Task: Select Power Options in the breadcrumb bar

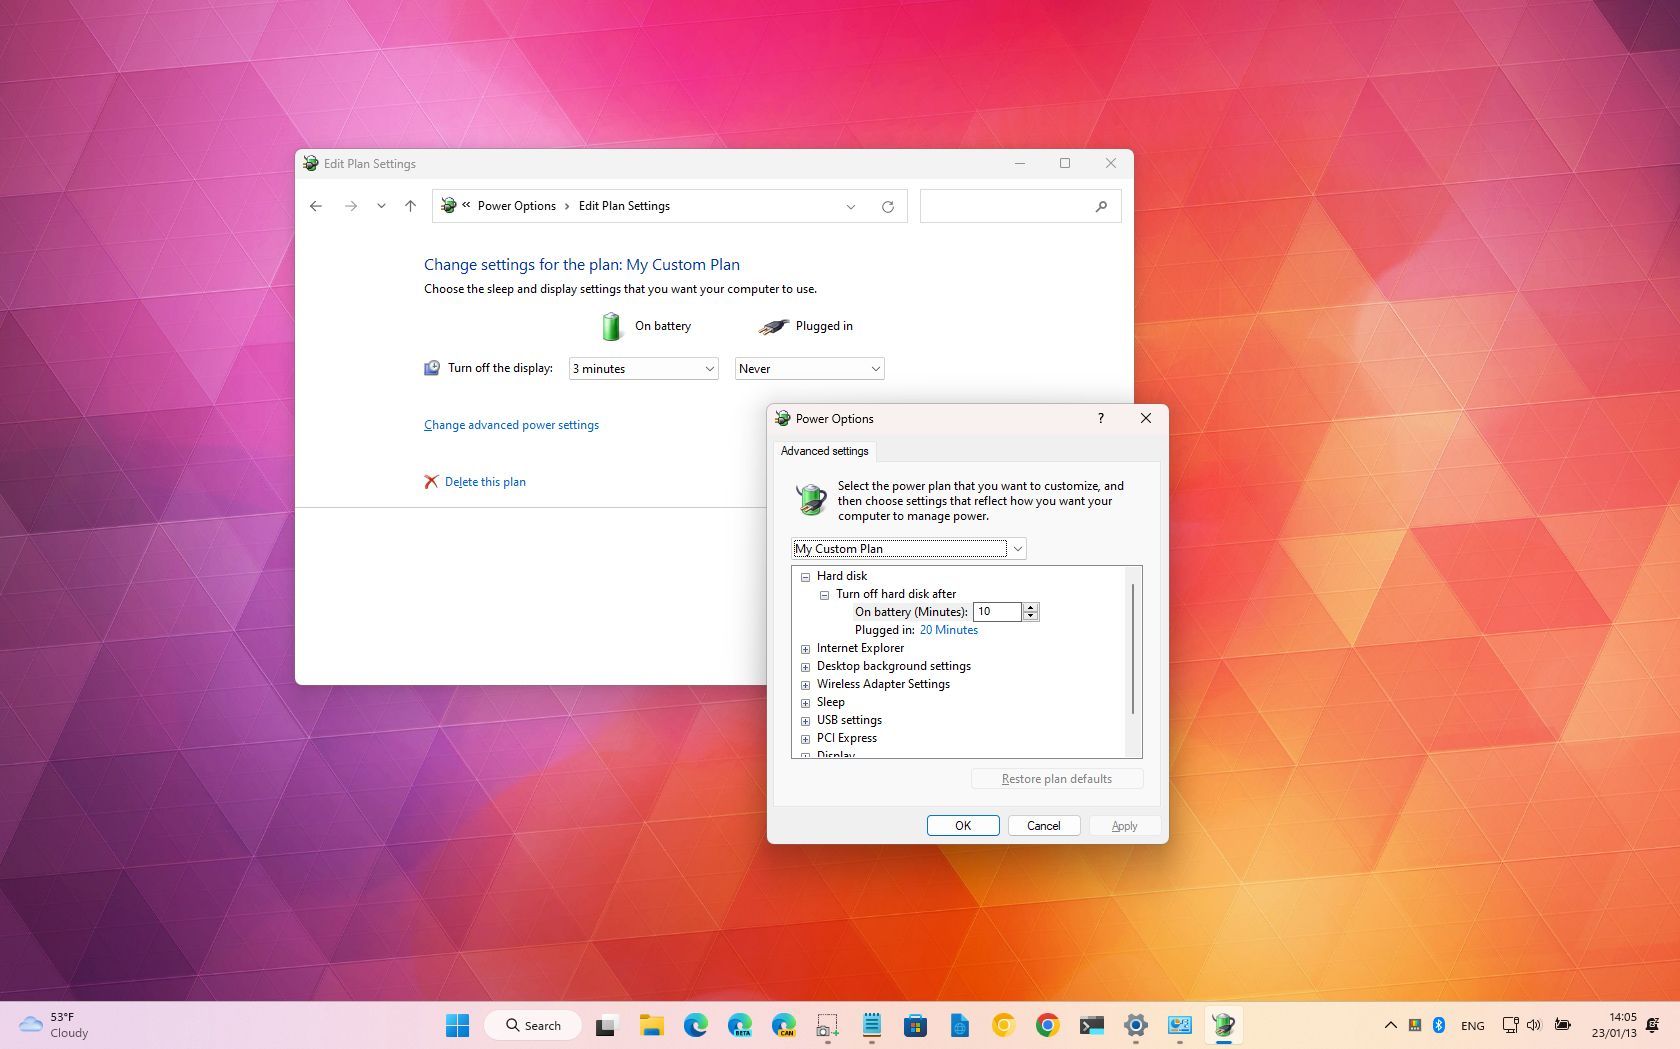Action: [516, 206]
